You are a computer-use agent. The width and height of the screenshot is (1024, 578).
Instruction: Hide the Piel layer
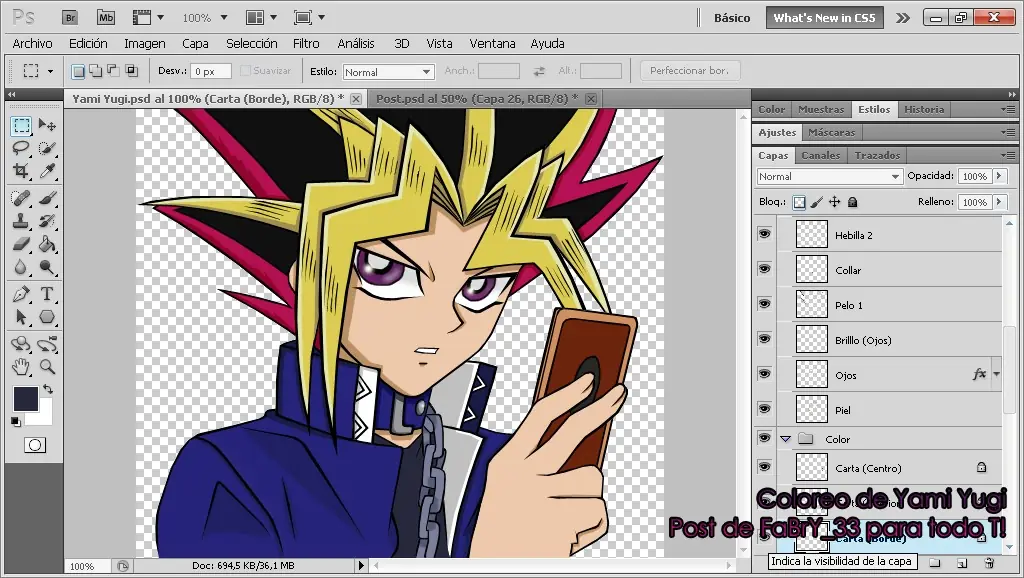pos(764,409)
